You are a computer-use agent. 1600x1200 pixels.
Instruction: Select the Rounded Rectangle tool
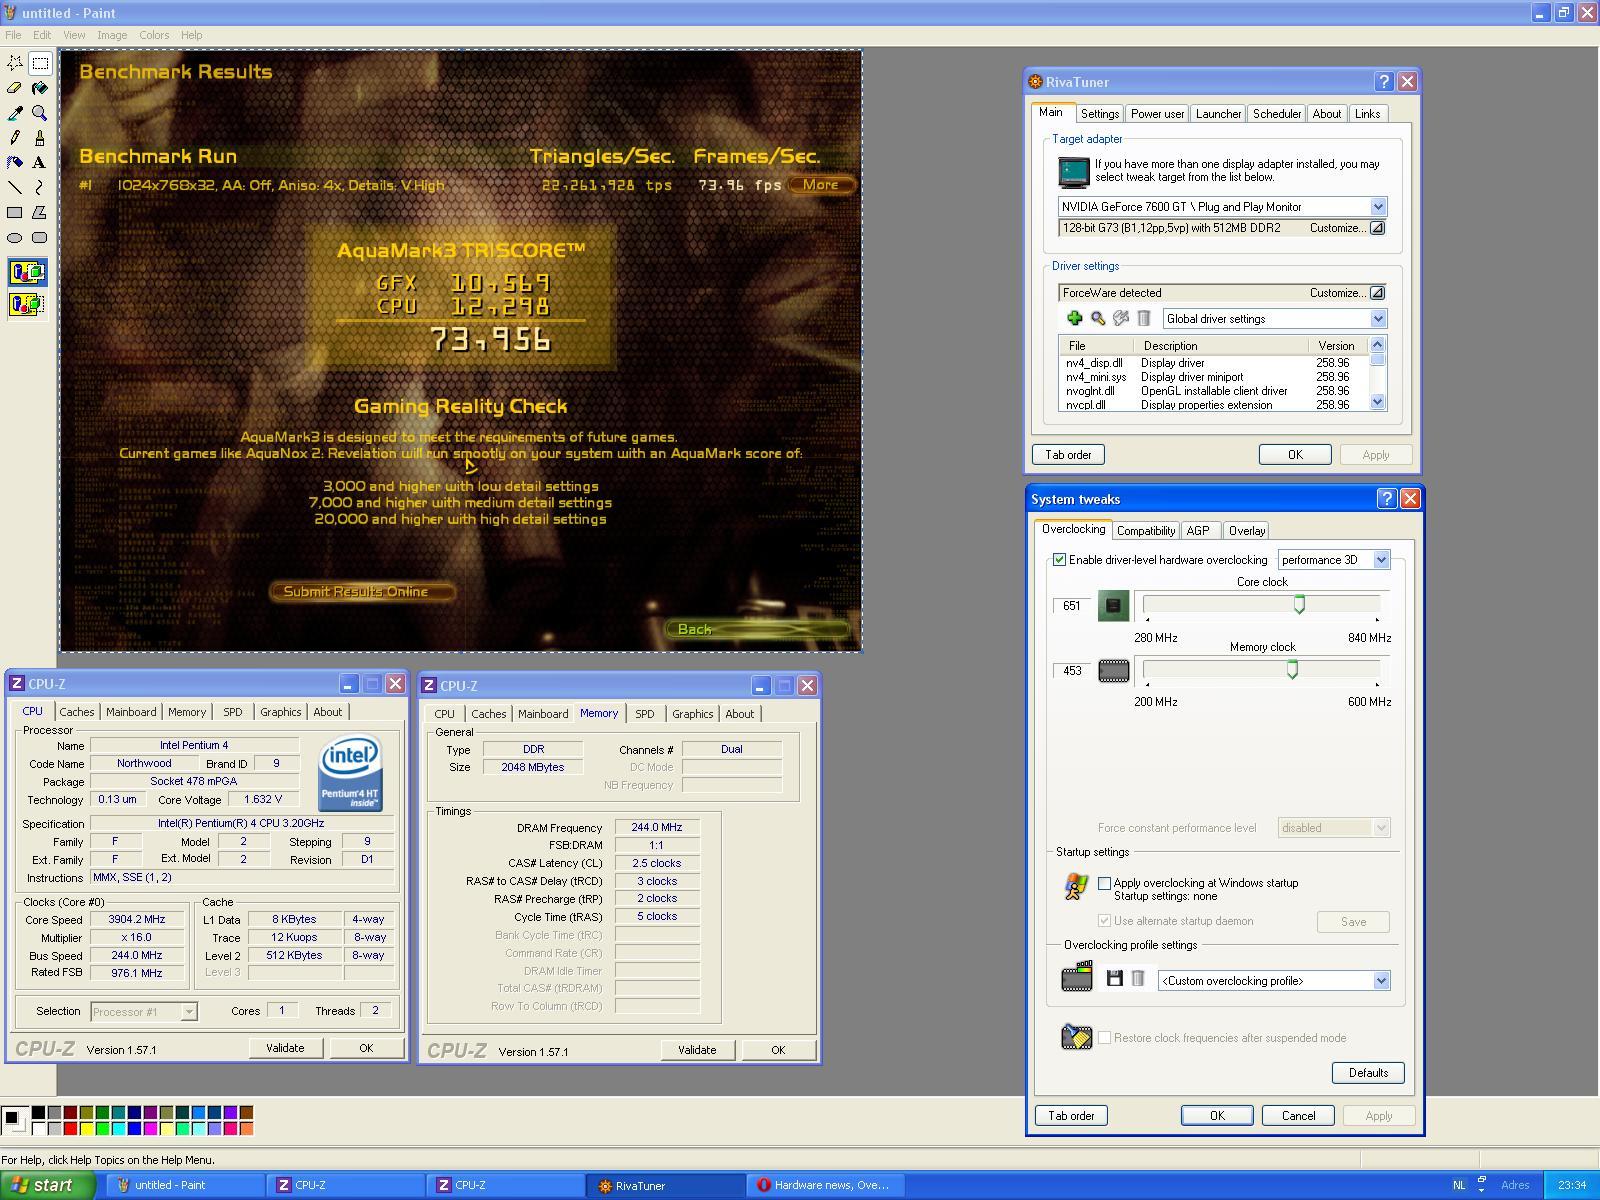coord(40,238)
